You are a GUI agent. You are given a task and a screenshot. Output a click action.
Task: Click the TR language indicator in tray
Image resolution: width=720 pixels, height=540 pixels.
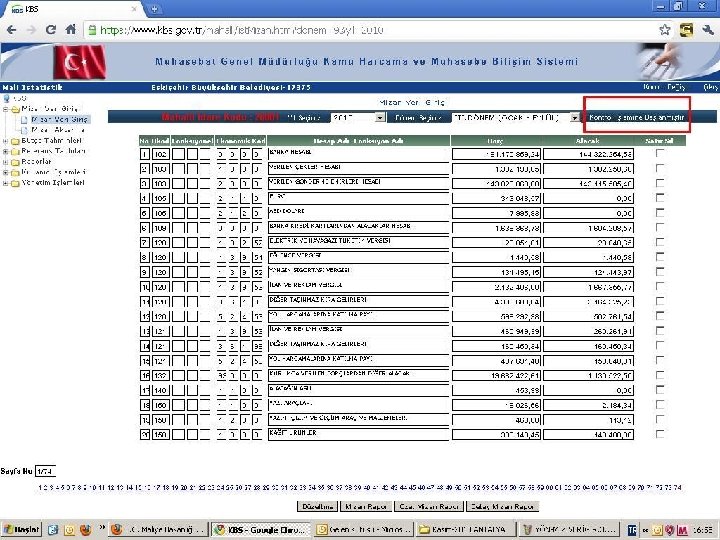(x=632, y=530)
